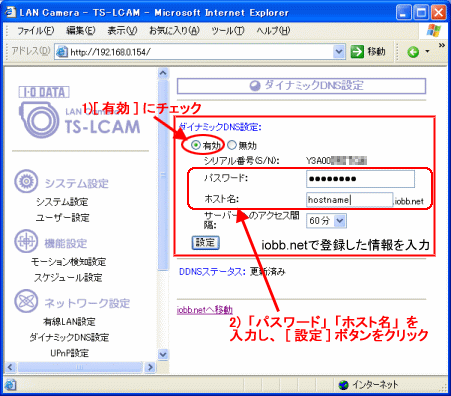The width and height of the screenshot is (451, 396).
Task: Click the システム設定 section heading
Action: [x=77, y=183]
